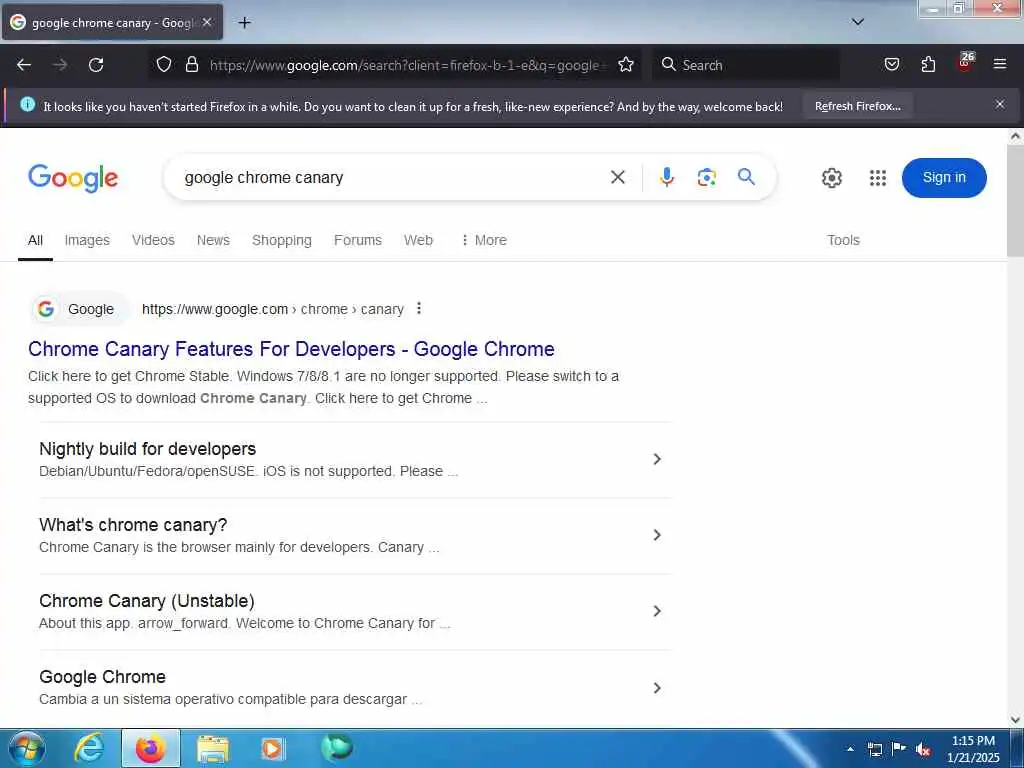Image resolution: width=1024 pixels, height=768 pixels.
Task: Switch to Shopping results tab
Action: point(281,240)
